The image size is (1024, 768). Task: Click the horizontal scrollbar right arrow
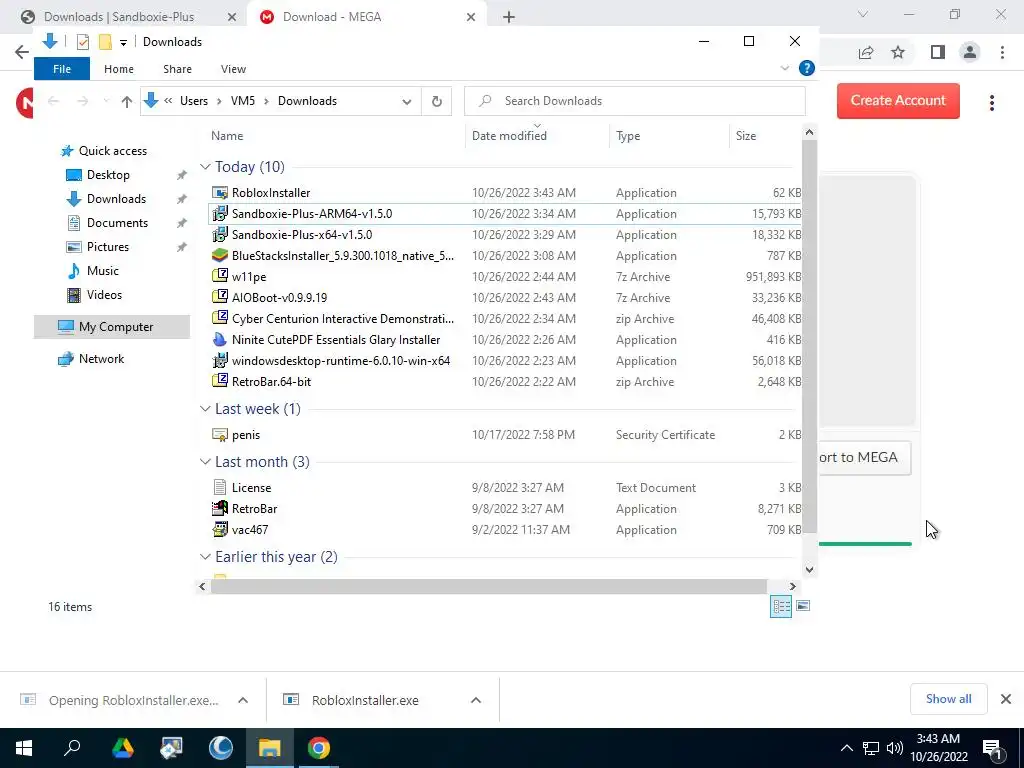(792, 586)
